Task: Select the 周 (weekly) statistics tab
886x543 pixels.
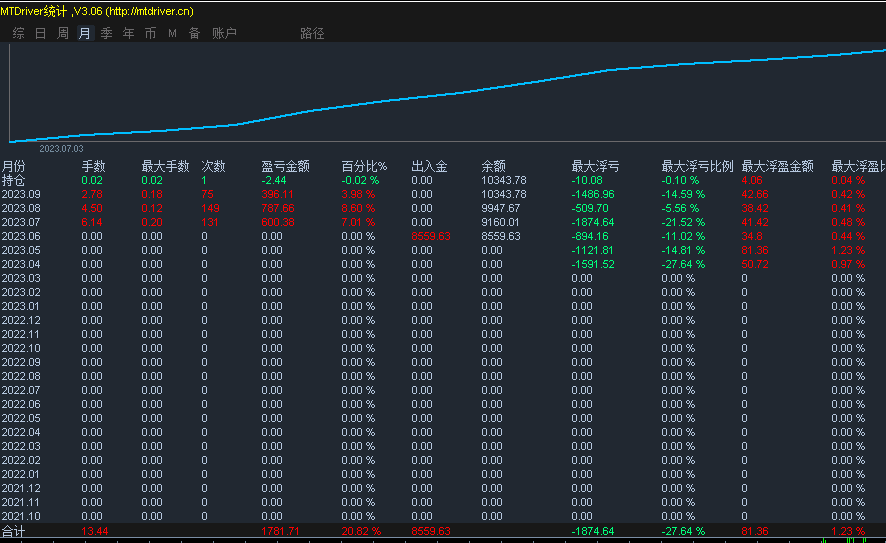Action: click(x=63, y=33)
